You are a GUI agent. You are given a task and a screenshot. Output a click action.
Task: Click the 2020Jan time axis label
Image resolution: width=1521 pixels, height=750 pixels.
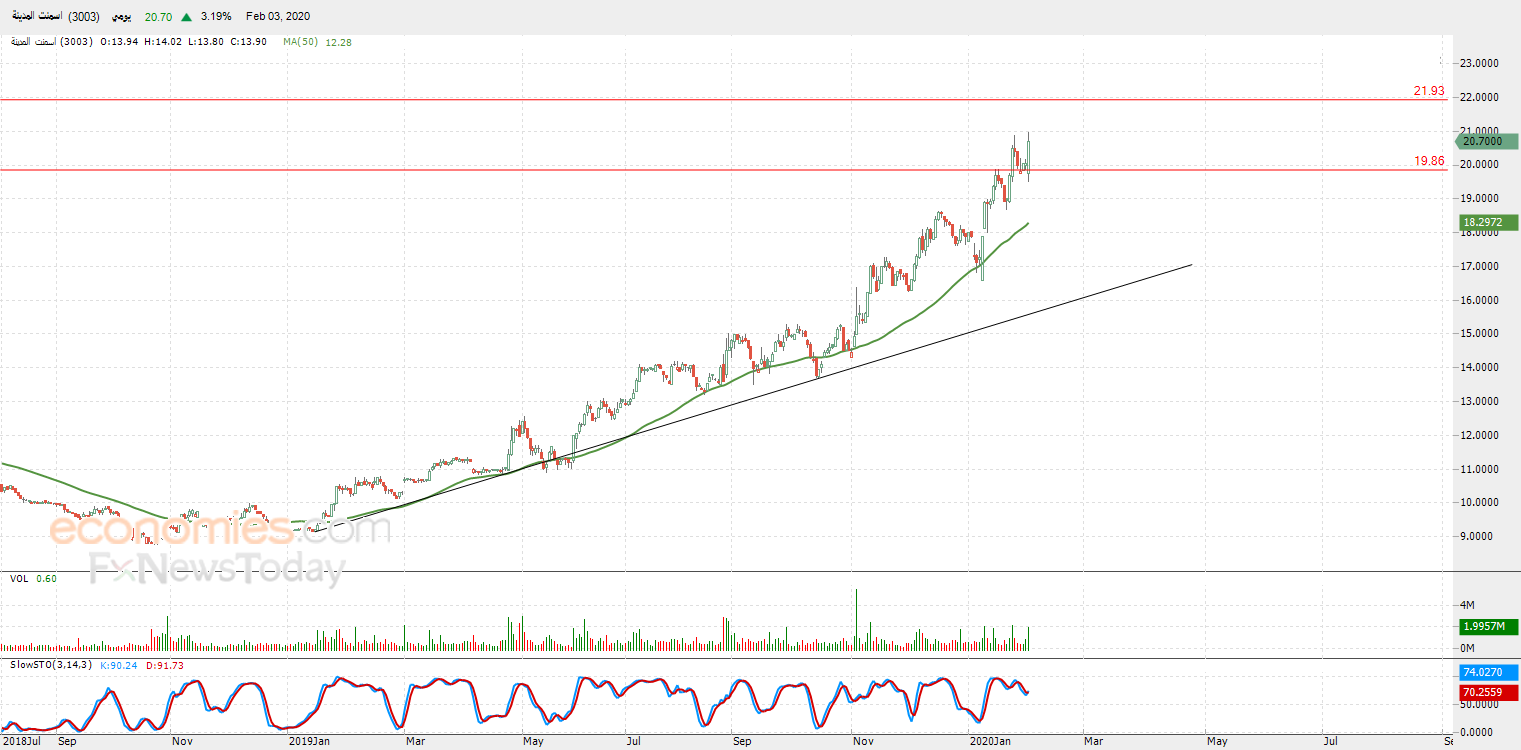pyautogui.click(x=991, y=742)
